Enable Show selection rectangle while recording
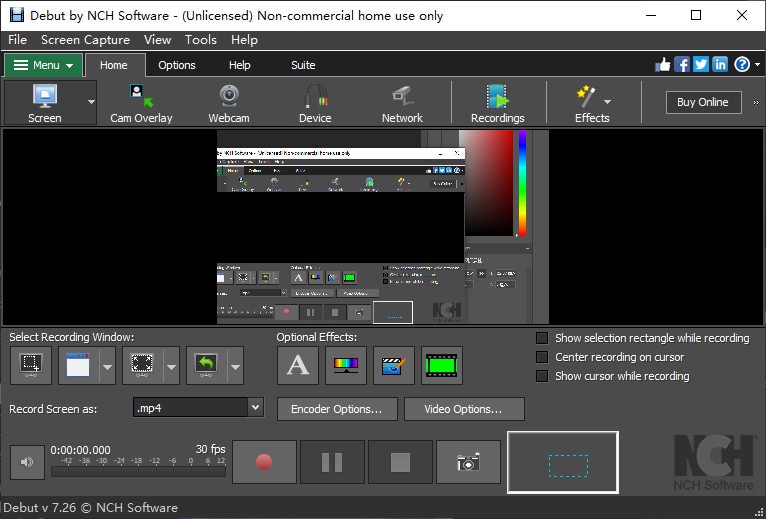766x519 pixels. coord(542,338)
